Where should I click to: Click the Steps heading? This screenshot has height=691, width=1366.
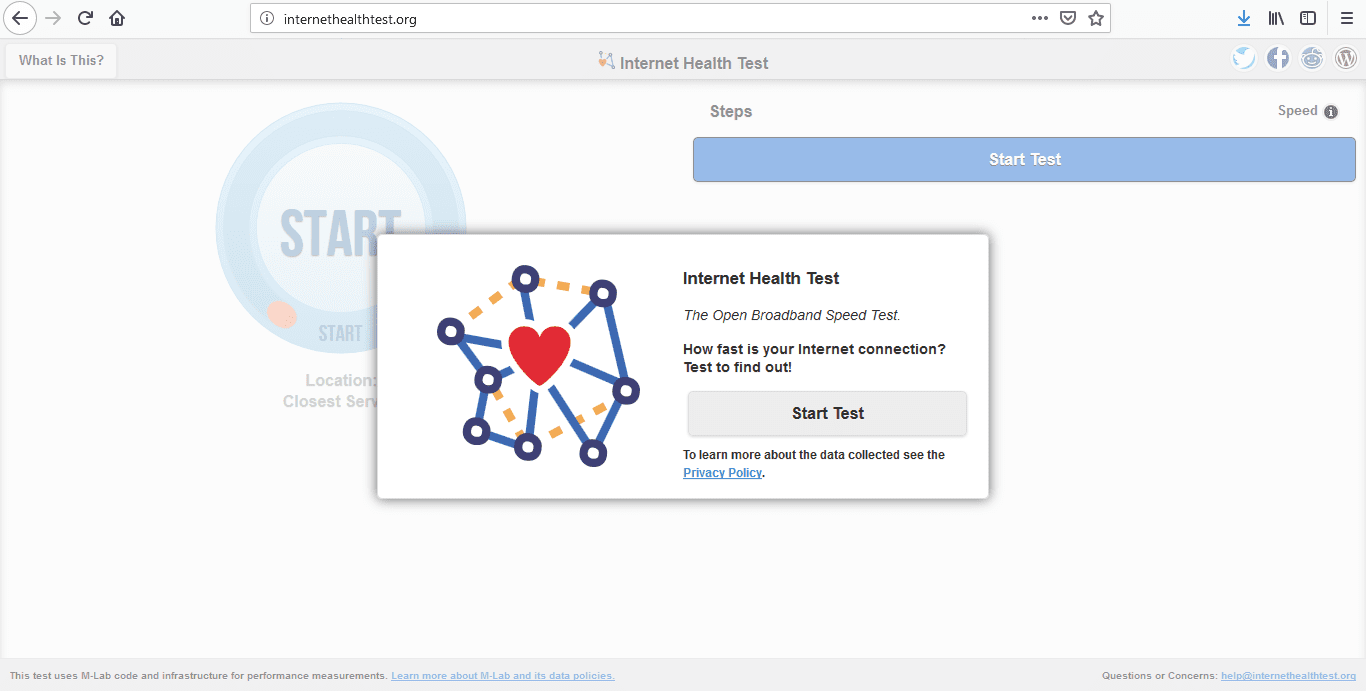click(x=731, y=111)
